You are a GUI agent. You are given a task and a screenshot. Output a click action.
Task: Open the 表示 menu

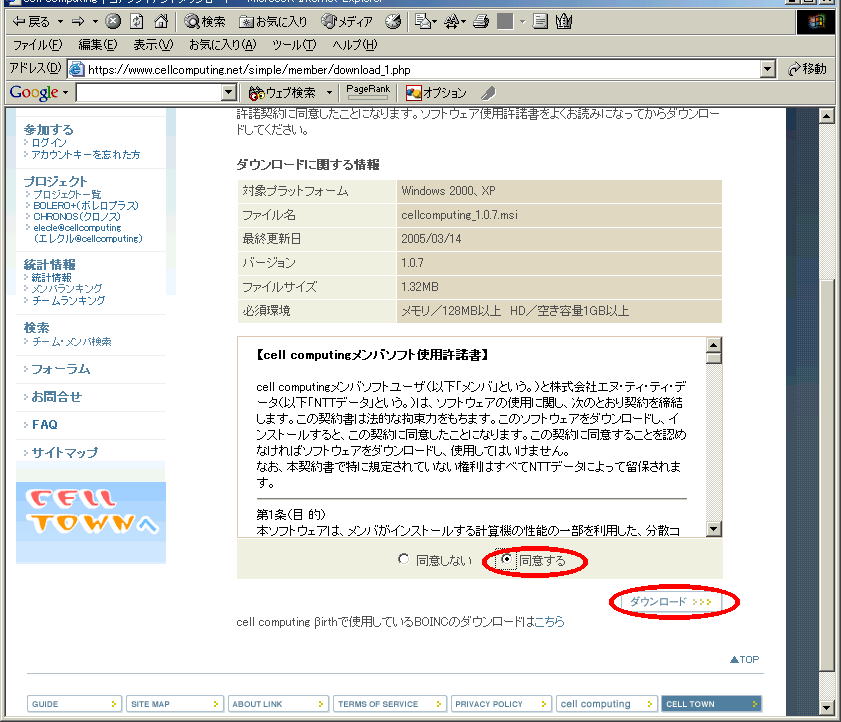tap(153, 45)
